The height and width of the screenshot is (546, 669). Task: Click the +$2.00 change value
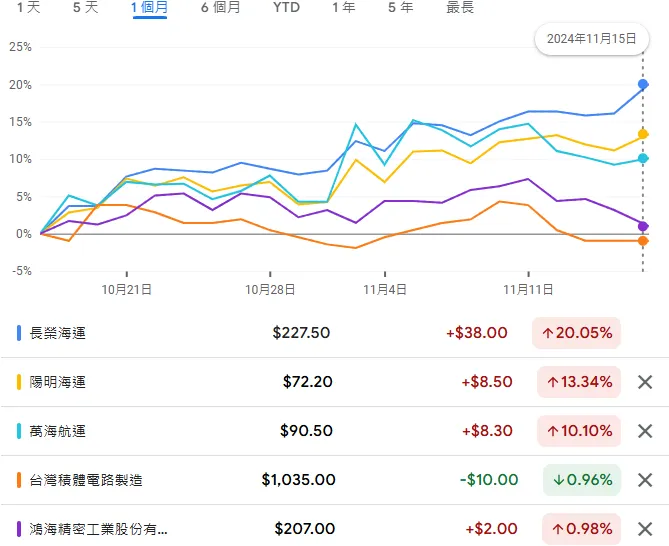tap(491, 529)
